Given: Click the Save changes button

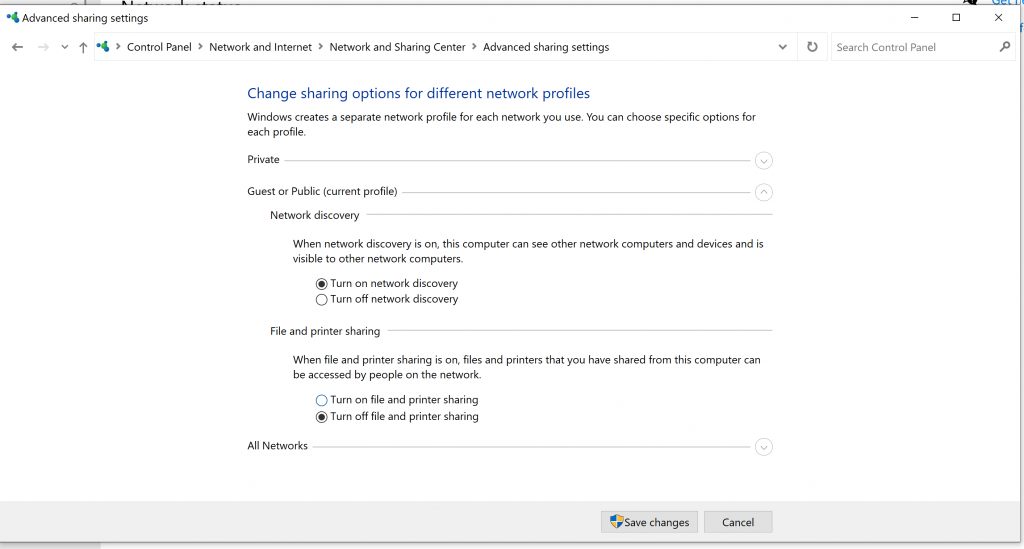Looking at the screenshot, I should (x=649, y=522).
